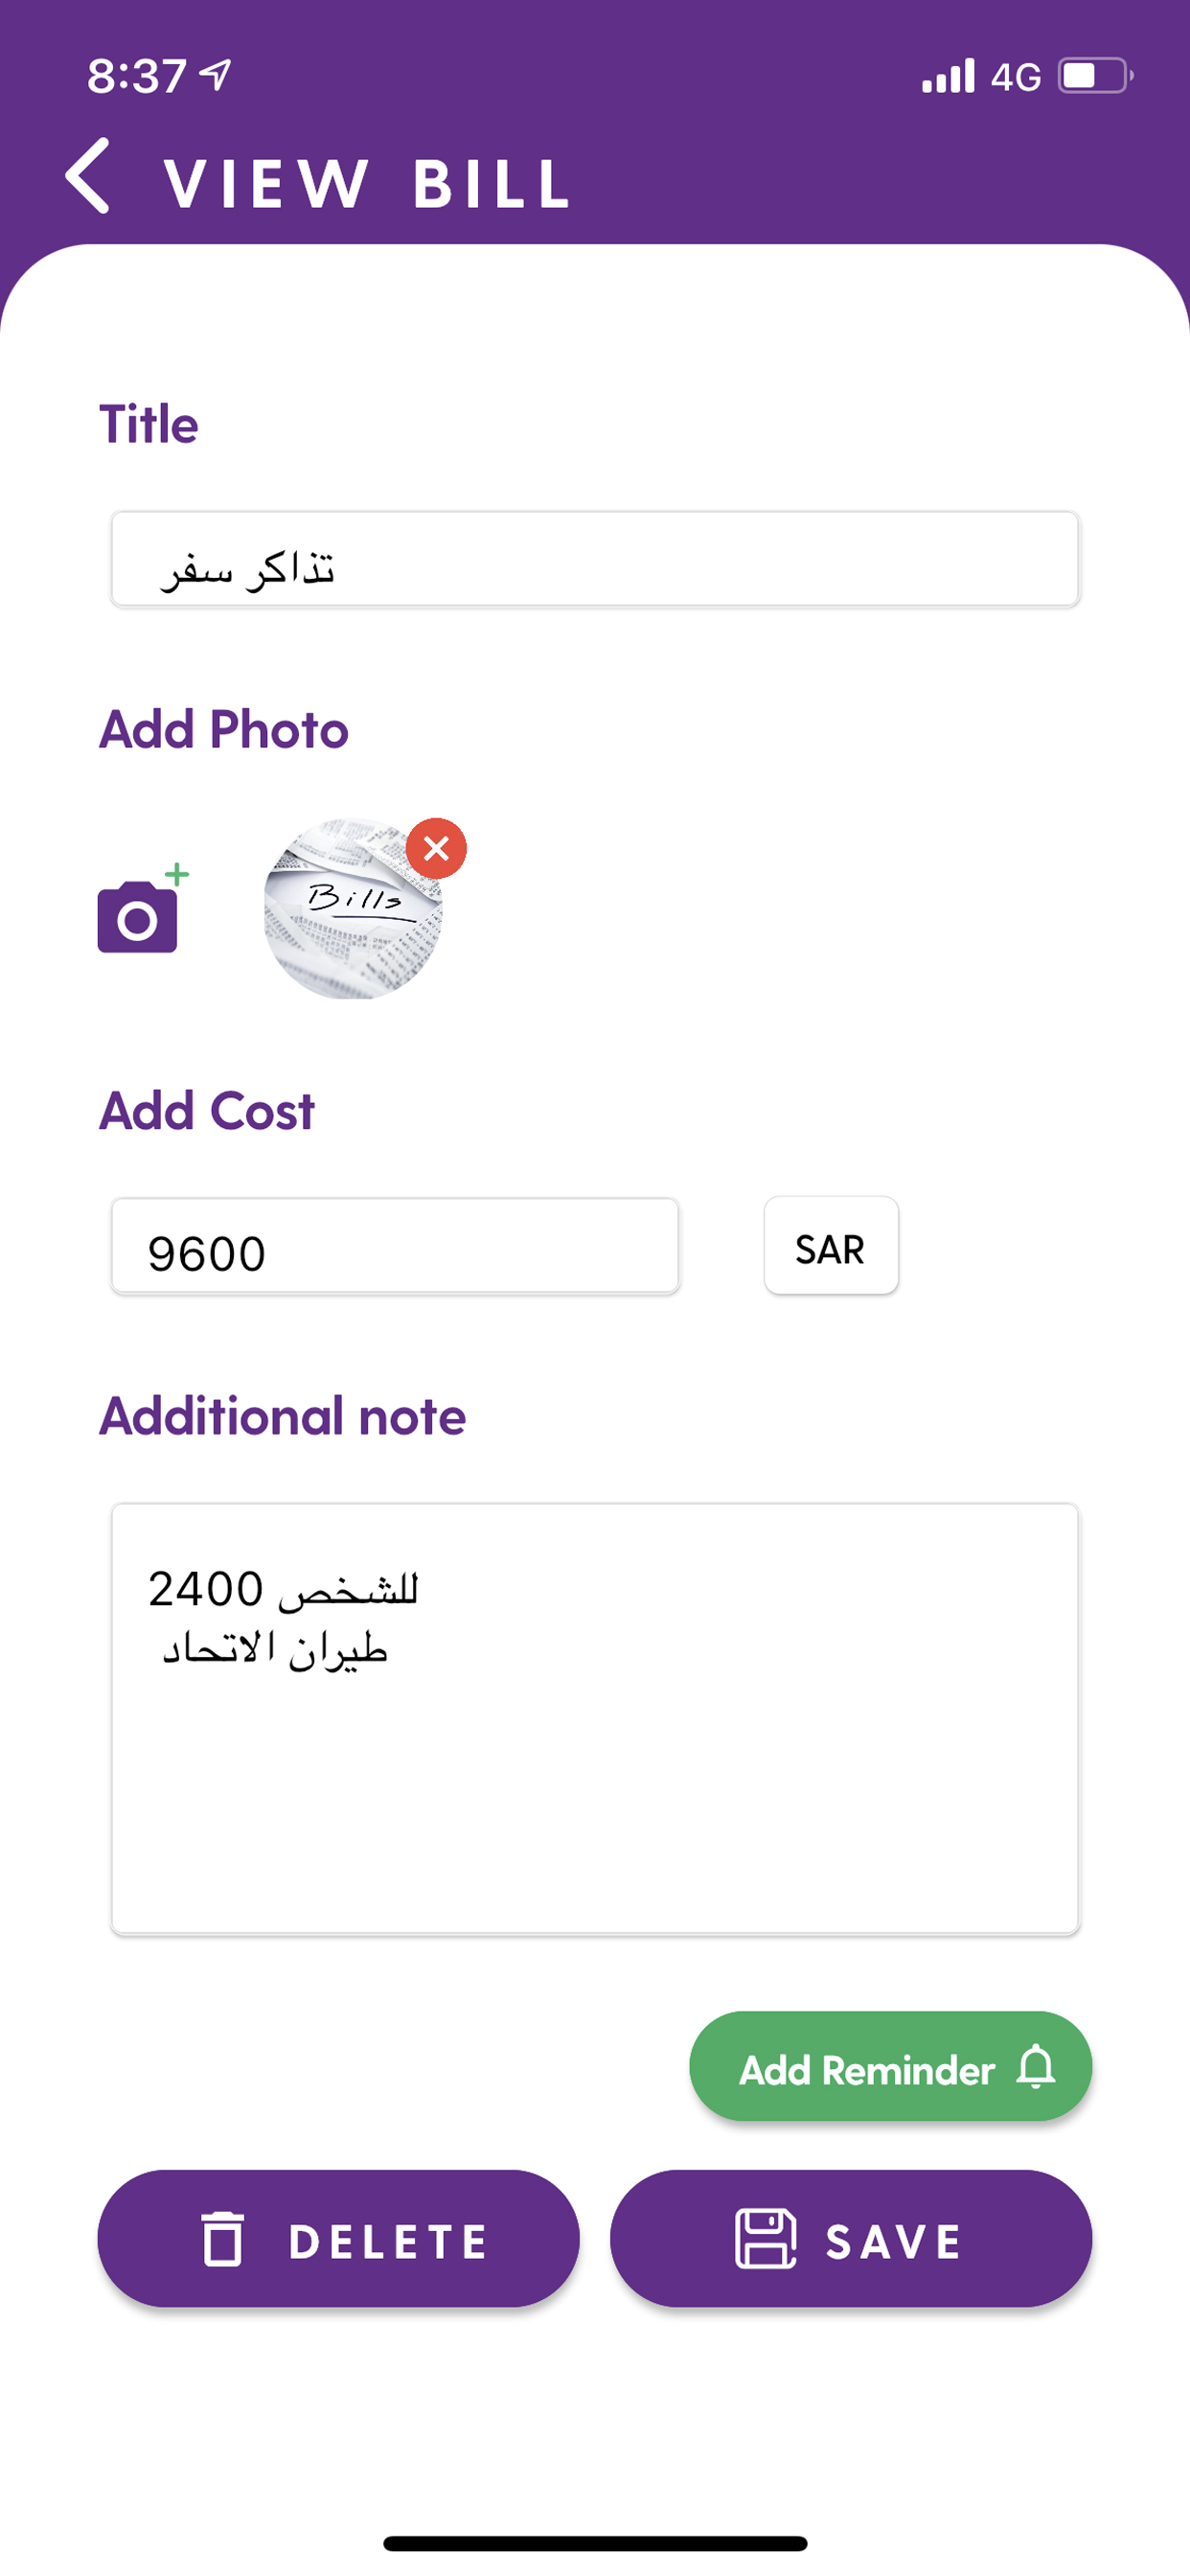Click the bell icon in Add Reminder

point(1036,2066)
